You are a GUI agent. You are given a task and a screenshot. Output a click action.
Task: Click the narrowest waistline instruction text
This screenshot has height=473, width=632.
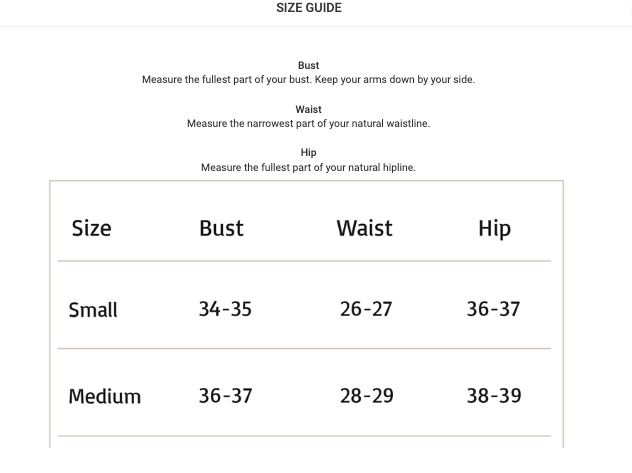pos(308,123)
